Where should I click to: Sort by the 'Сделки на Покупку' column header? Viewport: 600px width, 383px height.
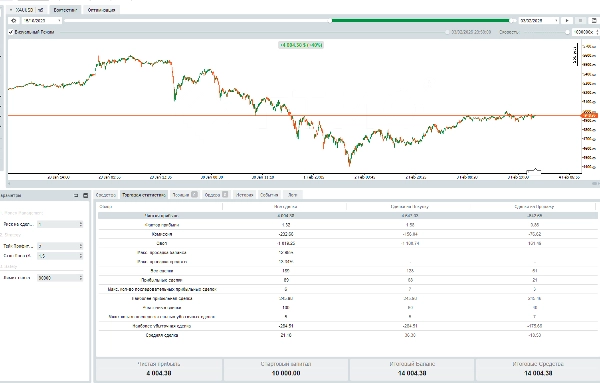[409, 207]
